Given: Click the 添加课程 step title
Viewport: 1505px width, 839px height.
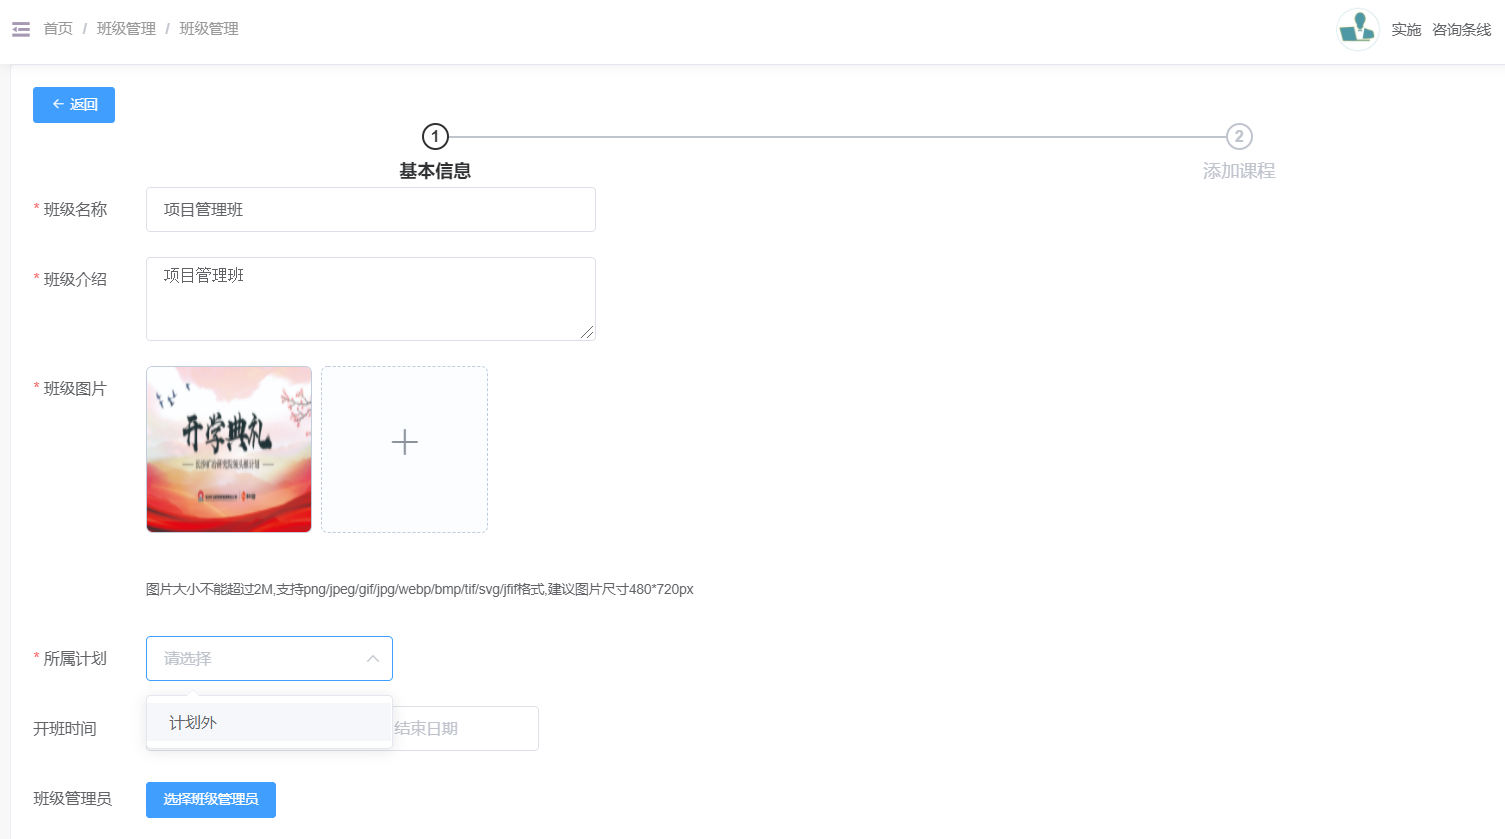Looking at the screenshot, I should click(1239, 171).
